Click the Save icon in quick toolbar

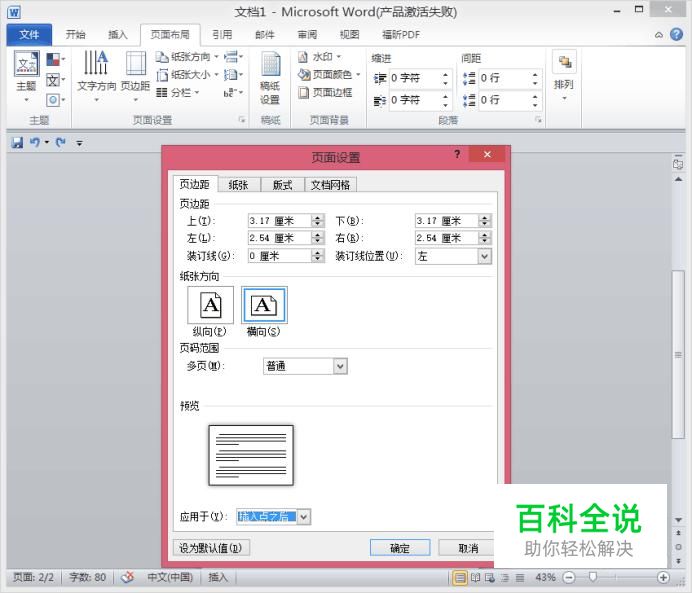point(17,143)
